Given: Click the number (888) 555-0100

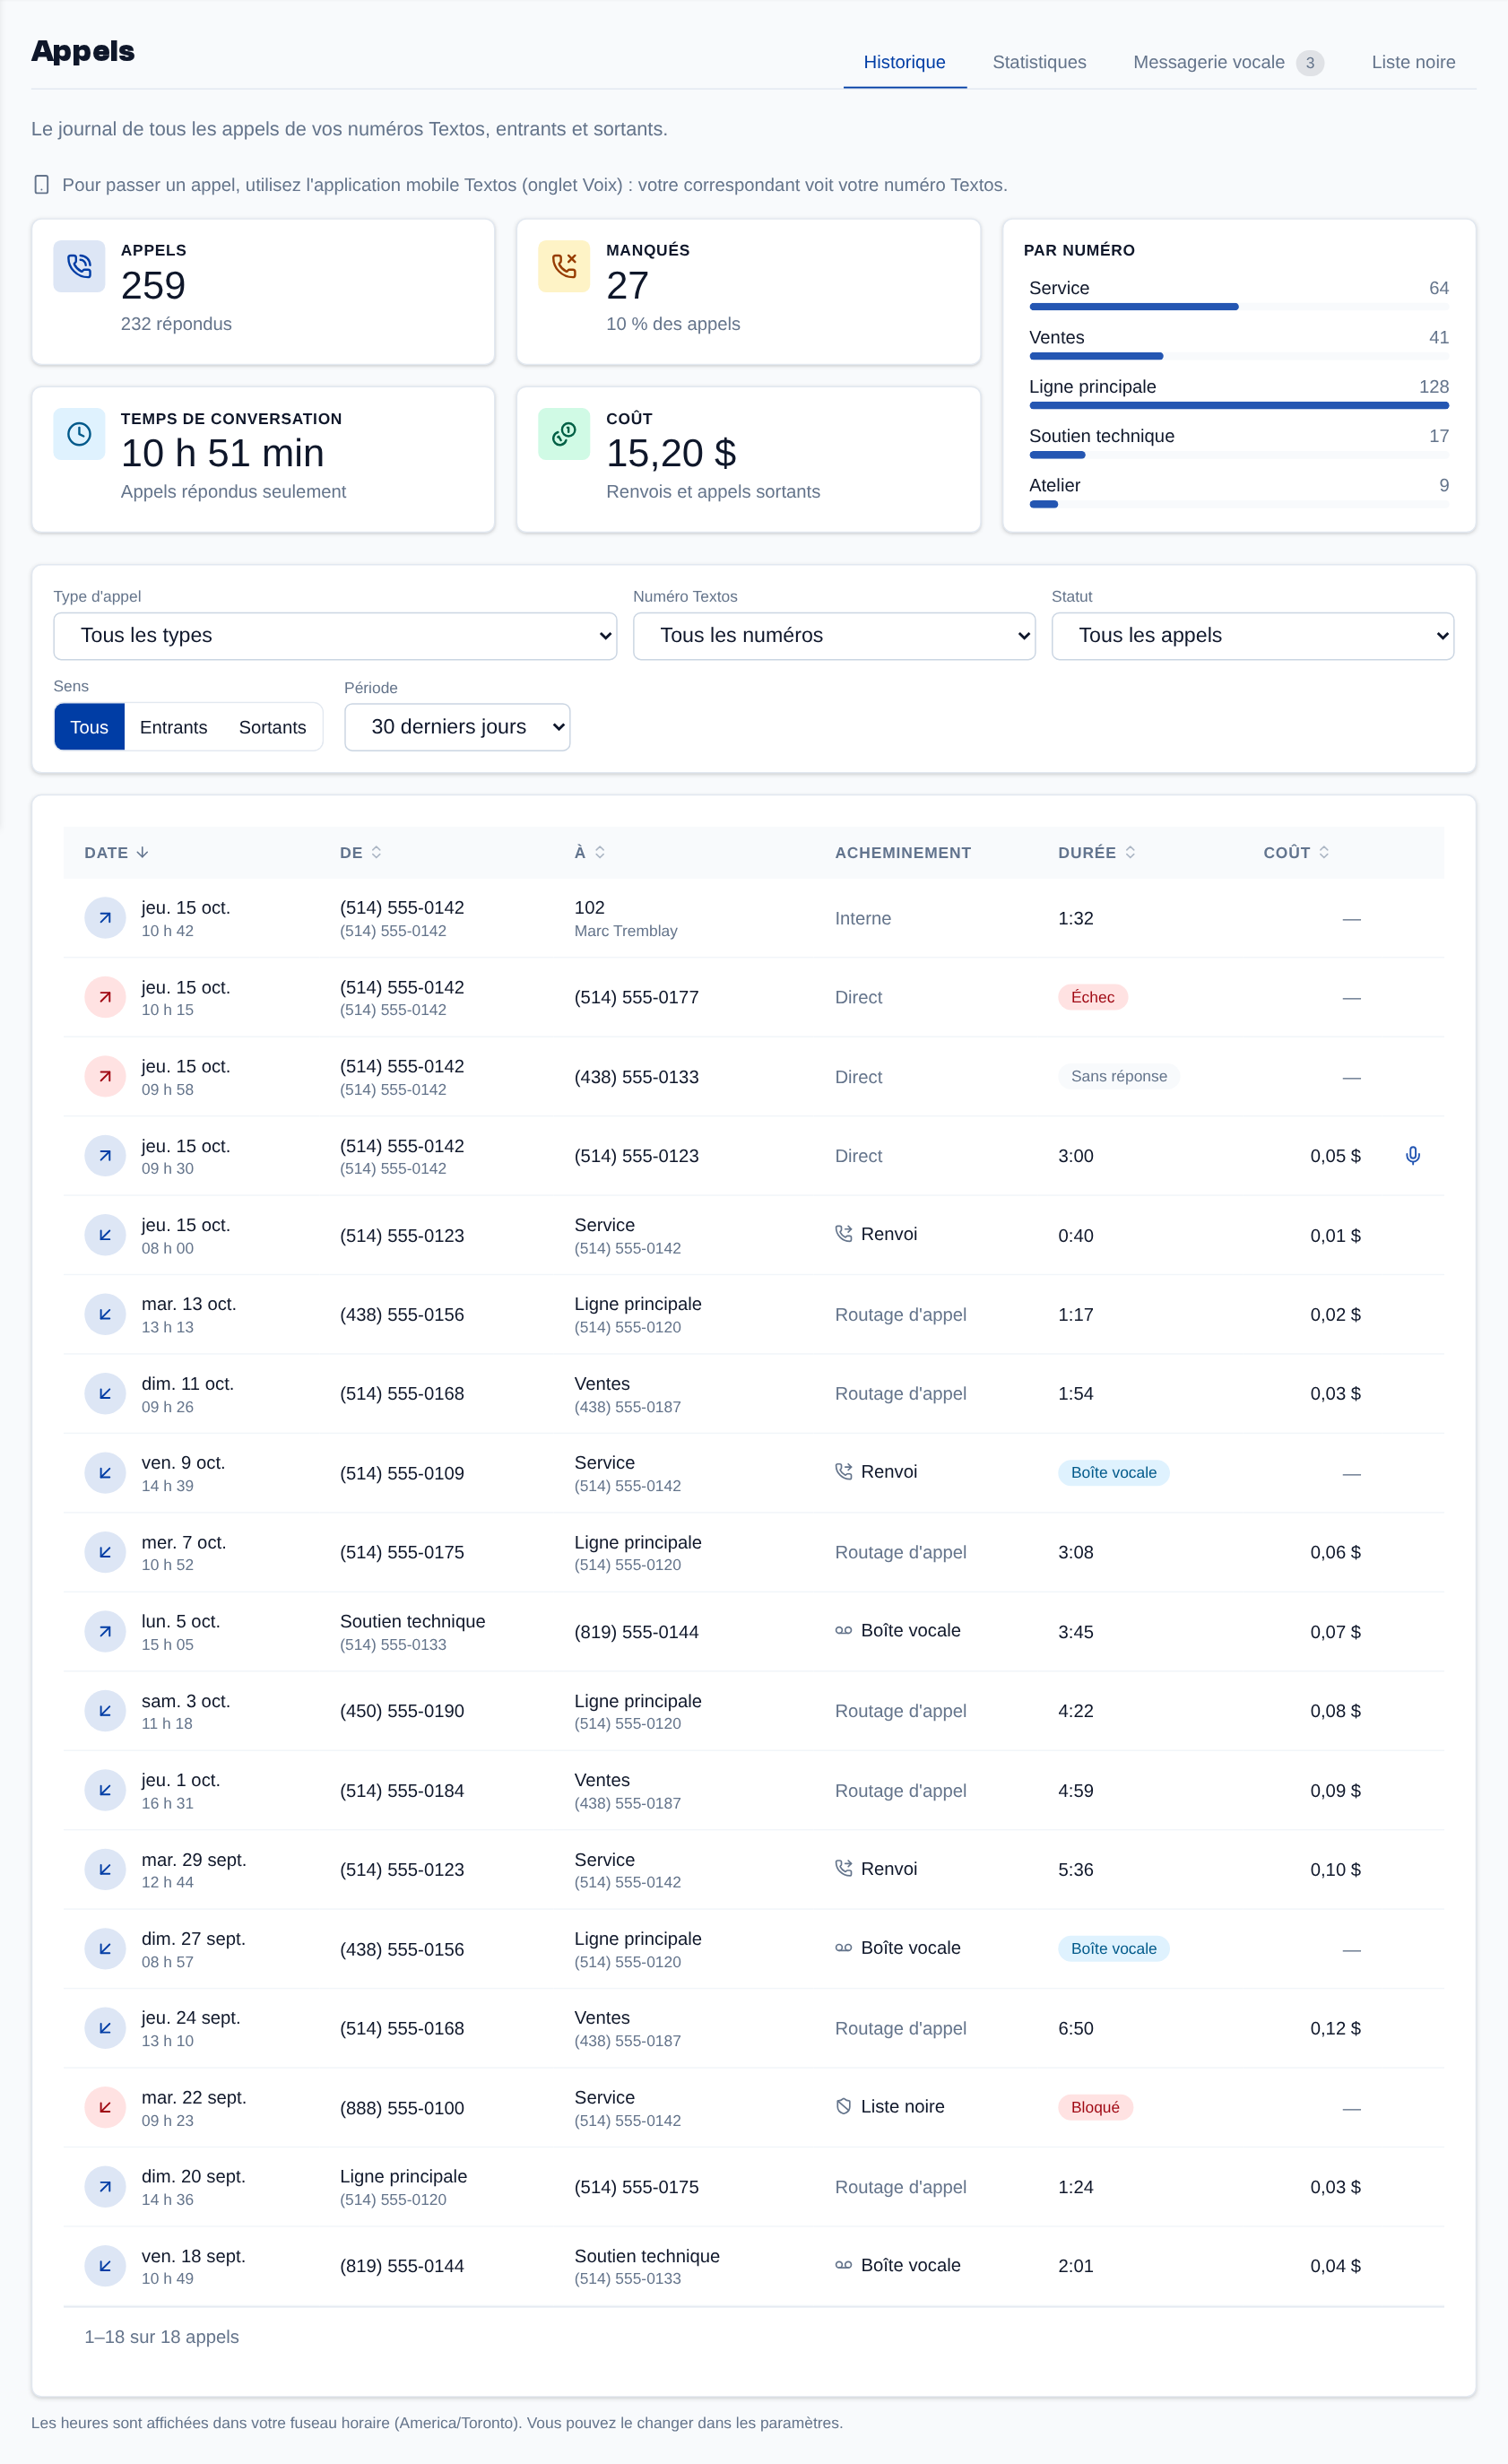Looking at the screenshot, I should coord(402,2108).
